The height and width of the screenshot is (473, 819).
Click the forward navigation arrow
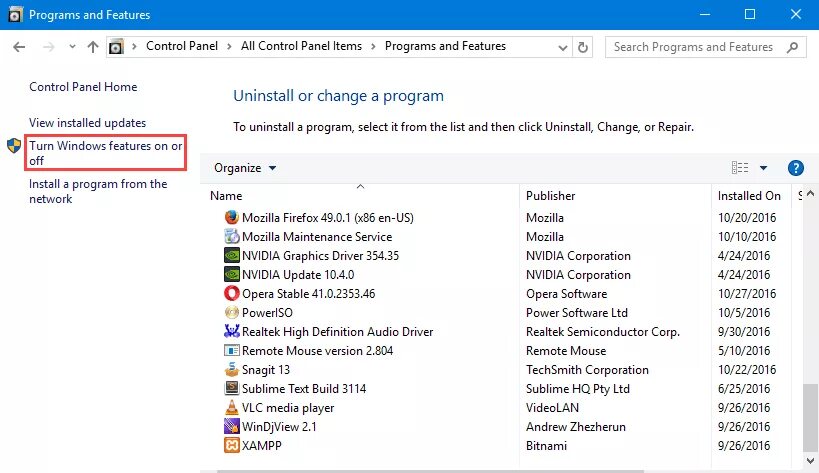(x=49, y=47)
